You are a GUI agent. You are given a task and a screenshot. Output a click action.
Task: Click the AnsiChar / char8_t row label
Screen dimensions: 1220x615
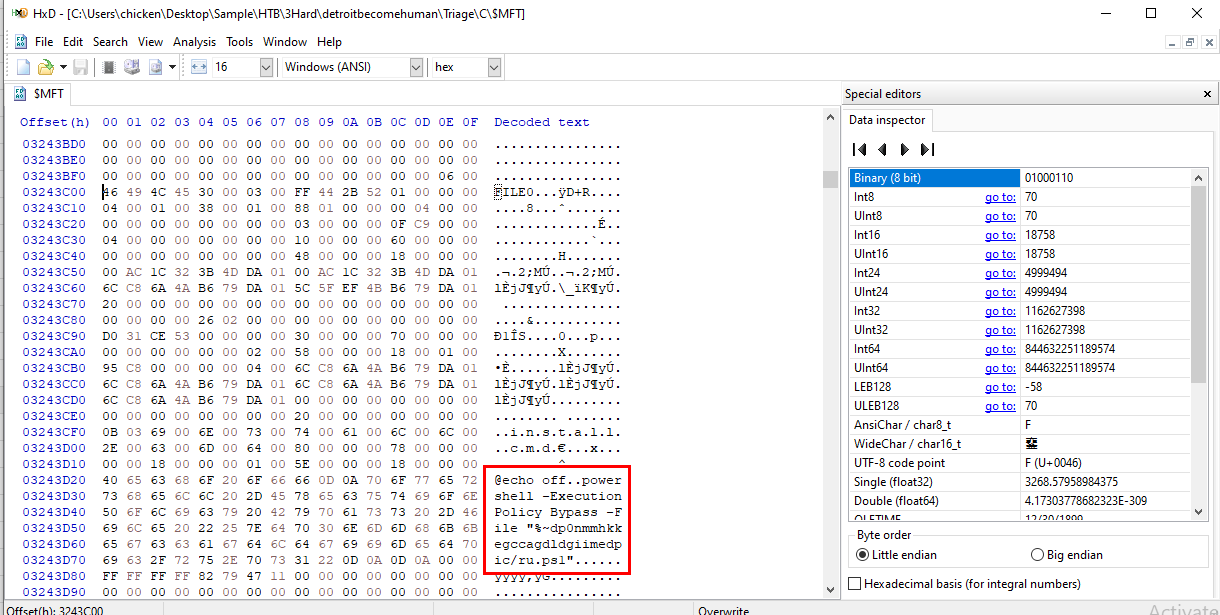[902, 425]
